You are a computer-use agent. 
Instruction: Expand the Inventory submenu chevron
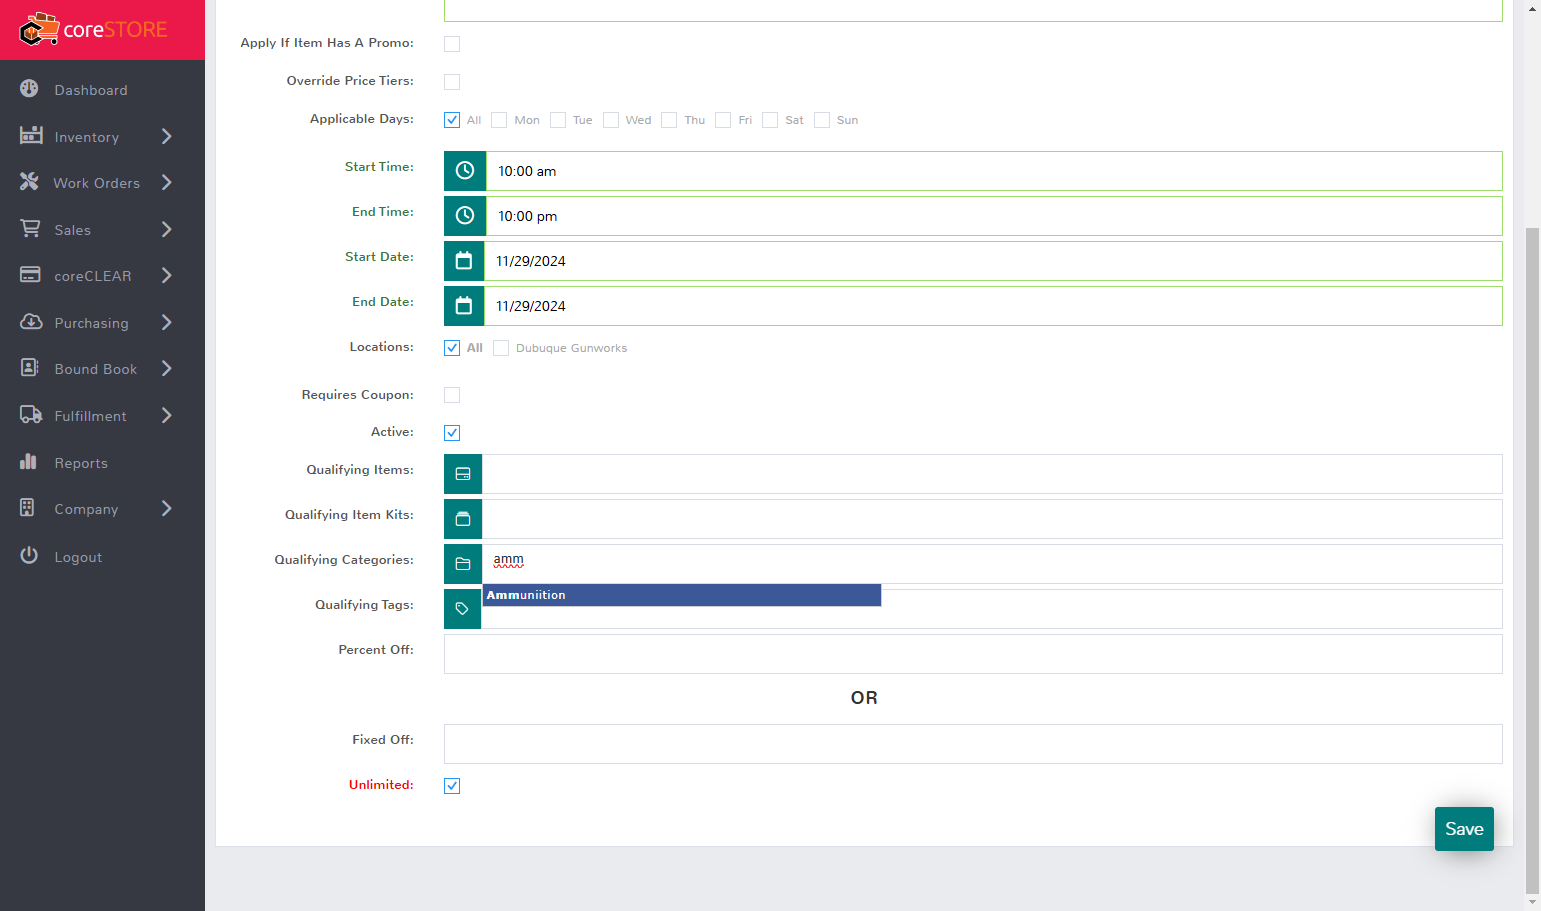click(x=167, y=136)
